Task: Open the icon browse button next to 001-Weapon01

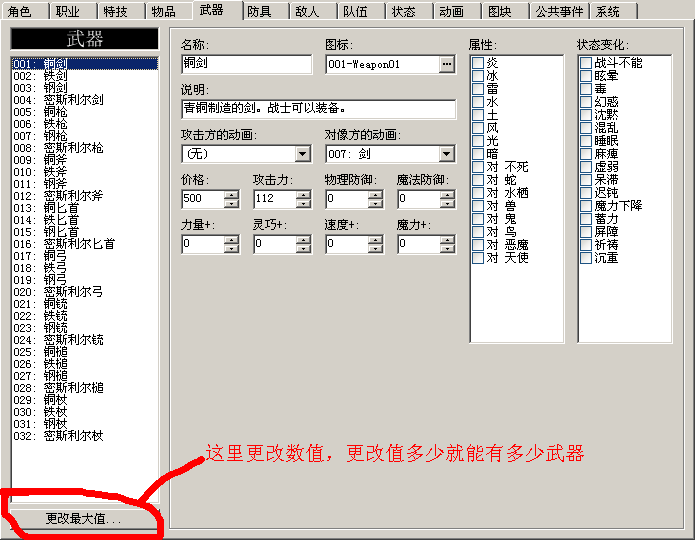Action: tap(447, 64)
